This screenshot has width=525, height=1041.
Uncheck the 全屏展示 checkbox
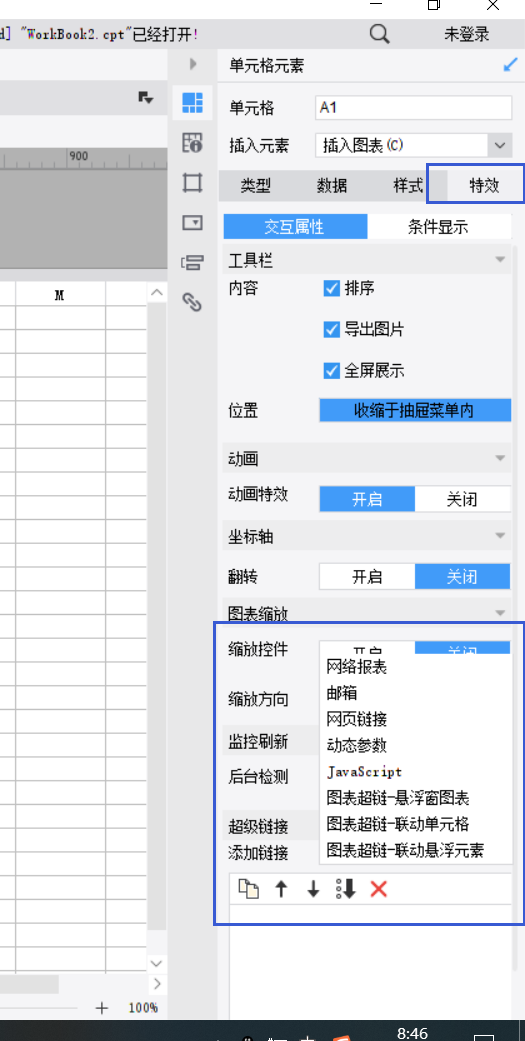pyautogui.click(x=332, y=370)
